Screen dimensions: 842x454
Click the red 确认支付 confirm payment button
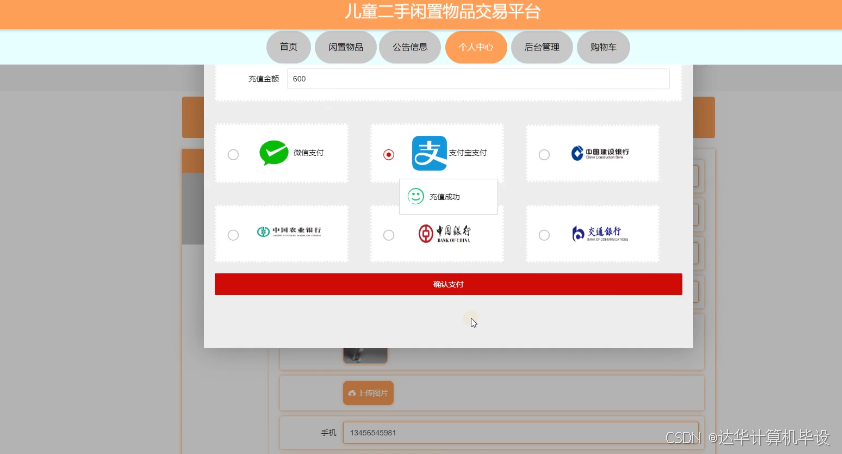[448, 284]
